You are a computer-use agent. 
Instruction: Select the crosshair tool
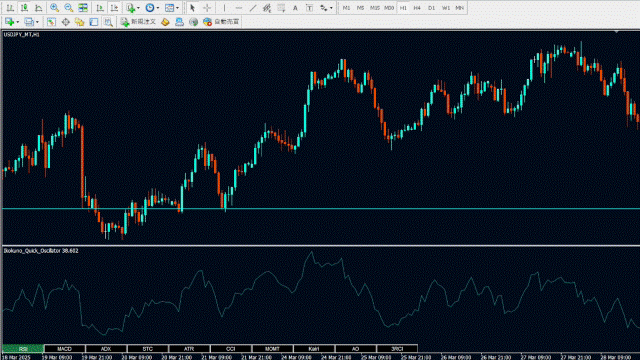[x=207, y=8]
